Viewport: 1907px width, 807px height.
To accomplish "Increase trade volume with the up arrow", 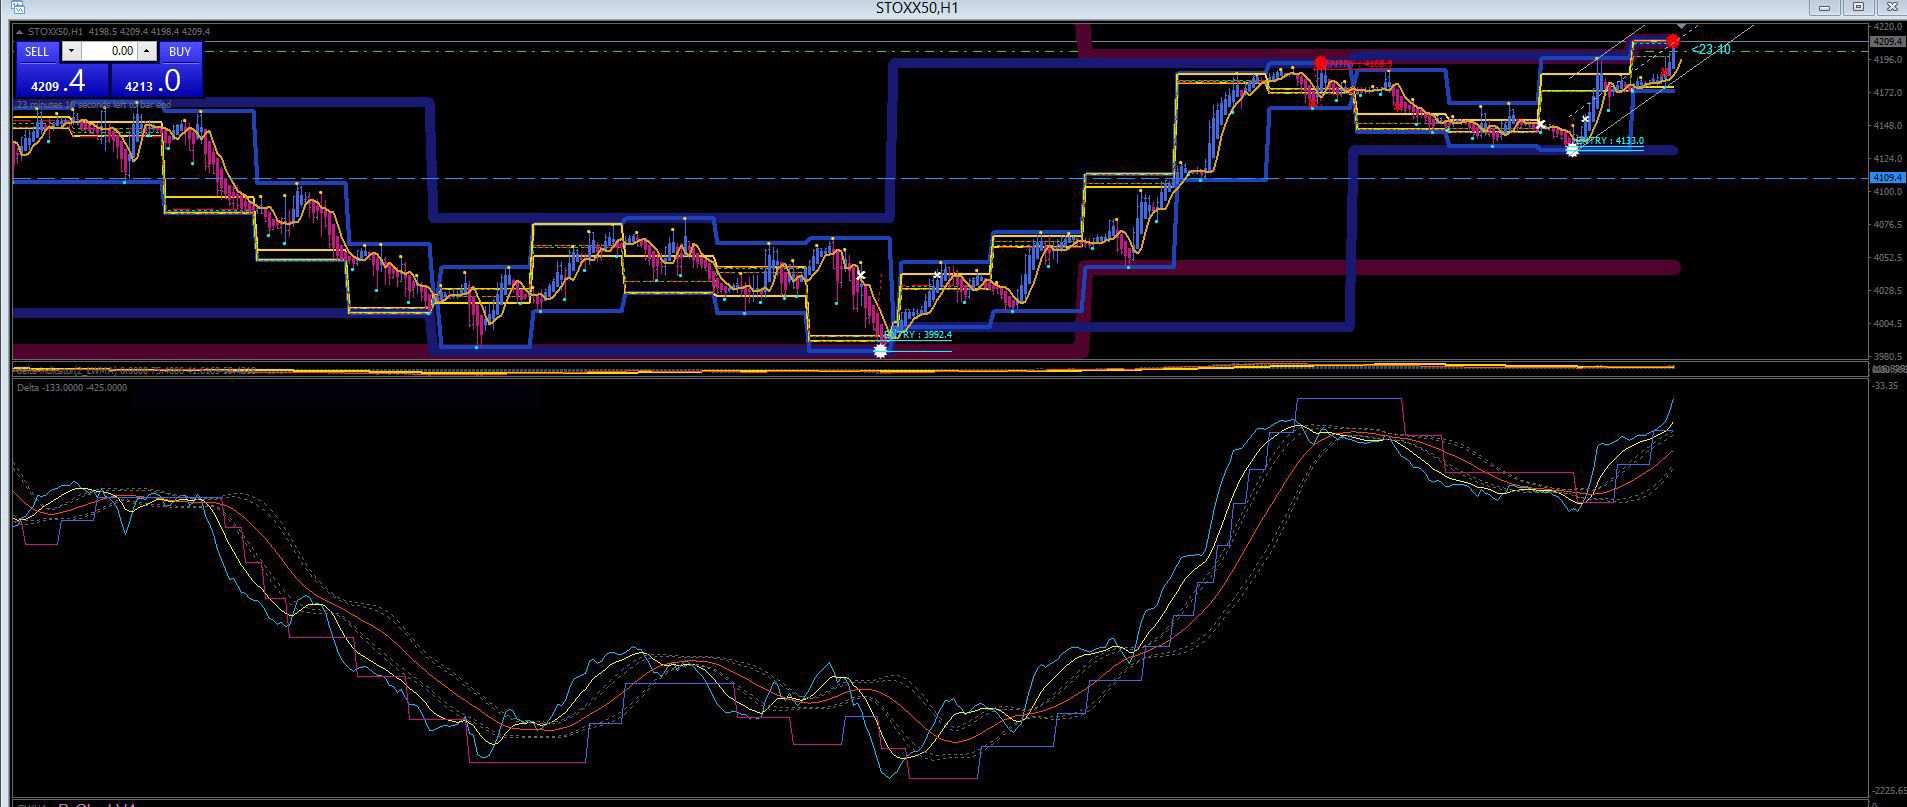I will pos(147,51).
